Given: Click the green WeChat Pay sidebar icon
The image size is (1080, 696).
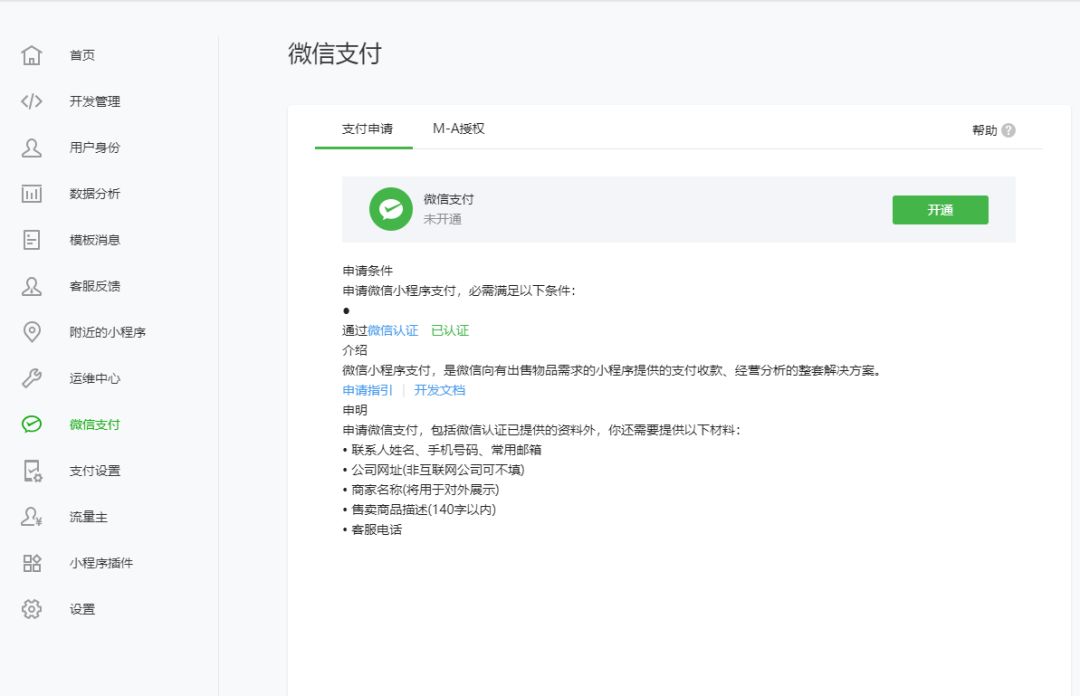Looking at the screenshot, I should pyautogui.click(x=32, y=424).
